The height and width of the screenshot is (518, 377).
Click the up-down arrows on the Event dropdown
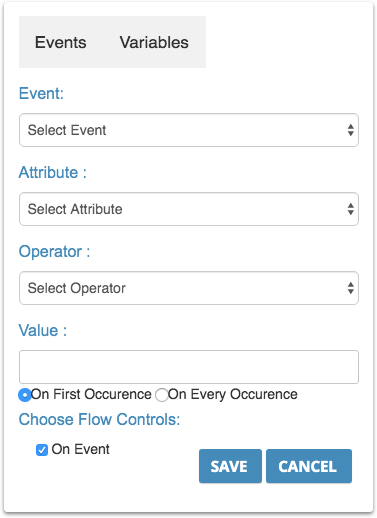pos(350,130)
